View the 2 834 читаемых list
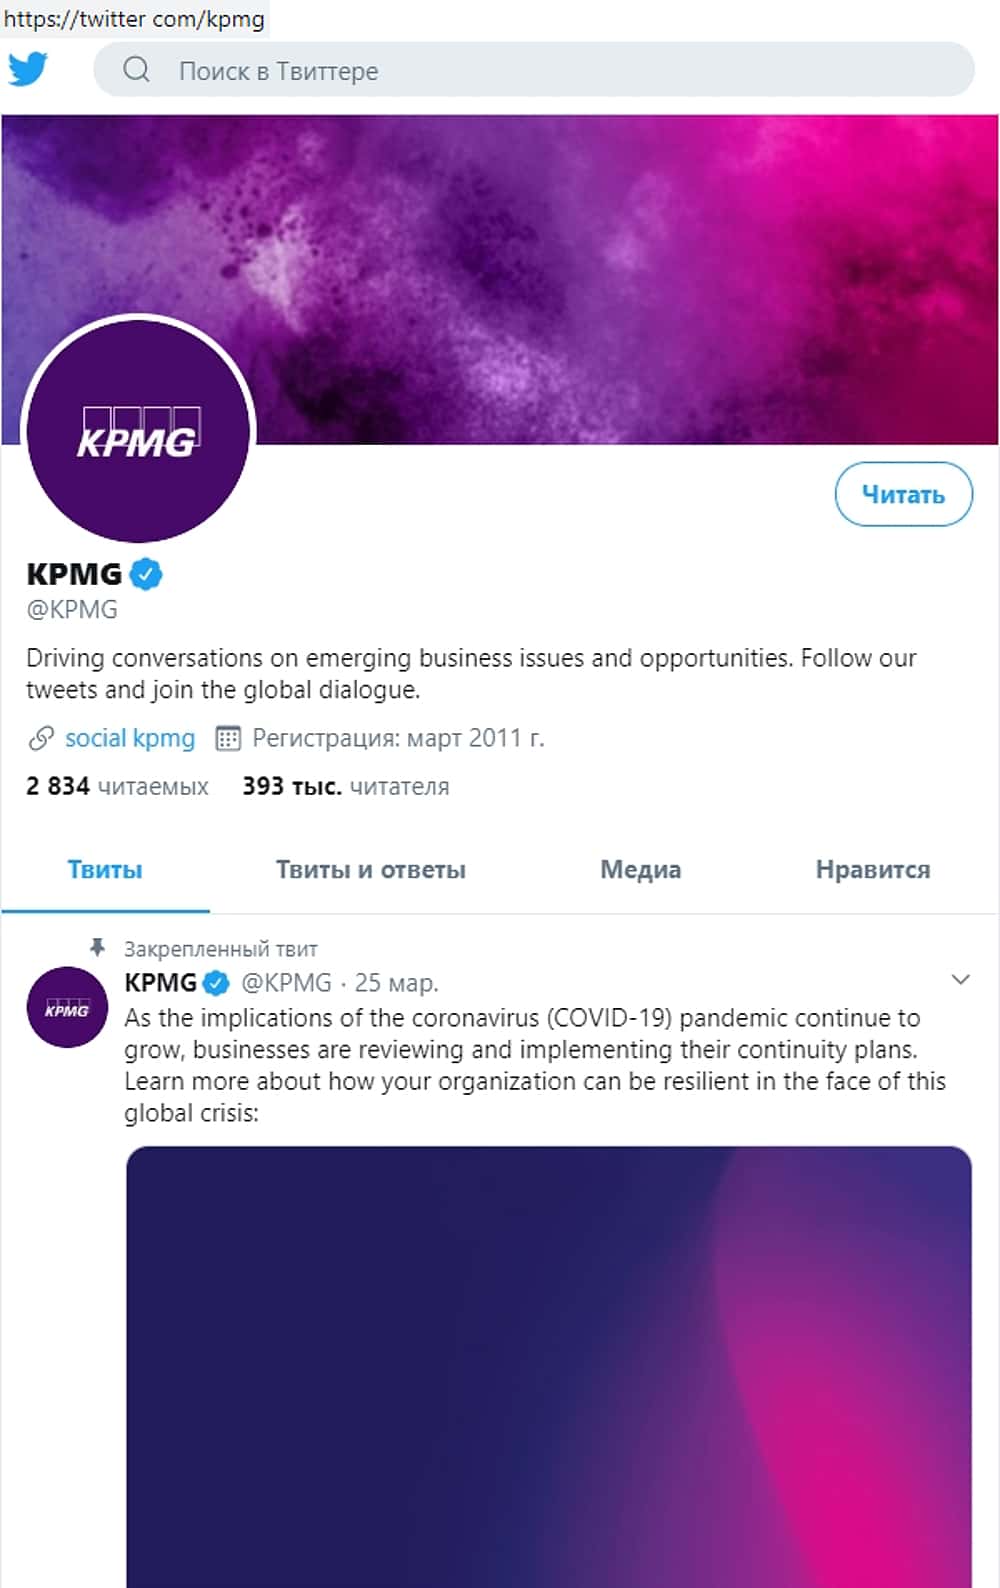Viewport: 1000px width, 1588px height. coord(117,786)
